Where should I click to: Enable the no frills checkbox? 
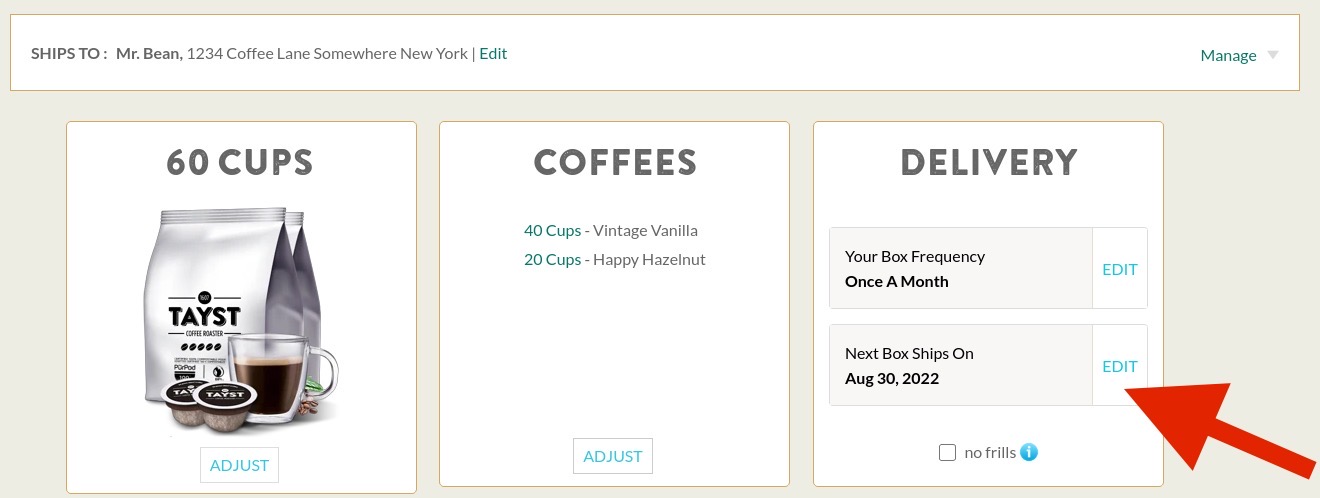(948, 453)
